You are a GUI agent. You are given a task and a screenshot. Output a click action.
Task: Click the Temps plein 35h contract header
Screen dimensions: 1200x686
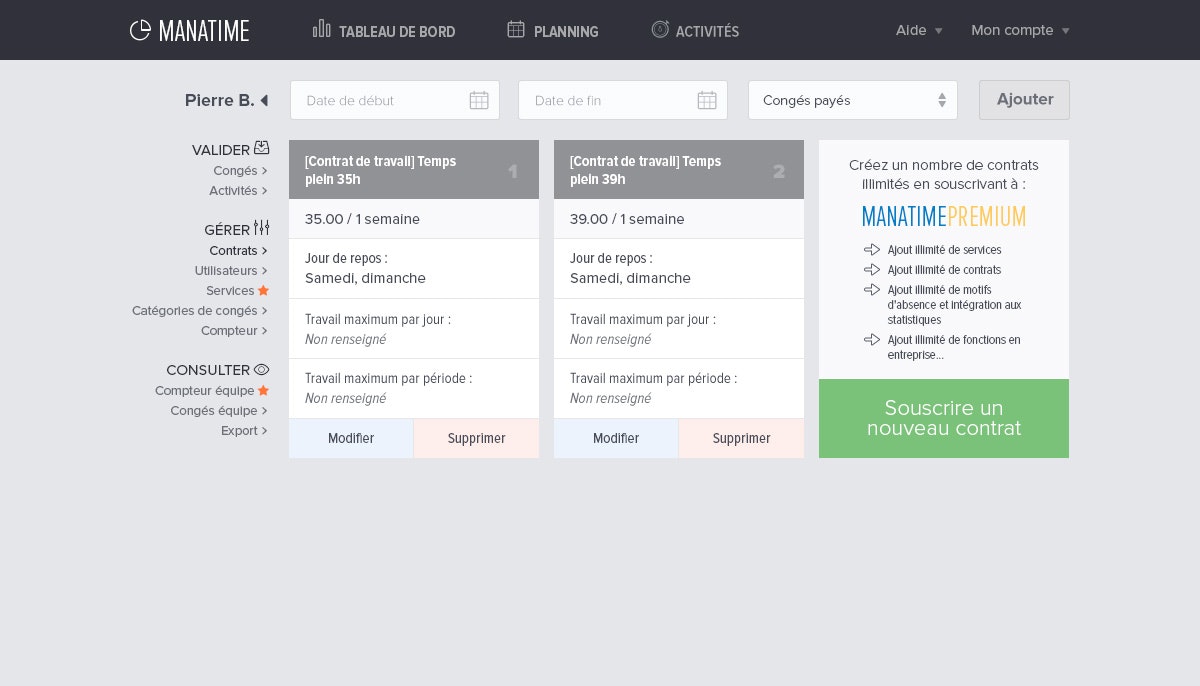point(414,170)
